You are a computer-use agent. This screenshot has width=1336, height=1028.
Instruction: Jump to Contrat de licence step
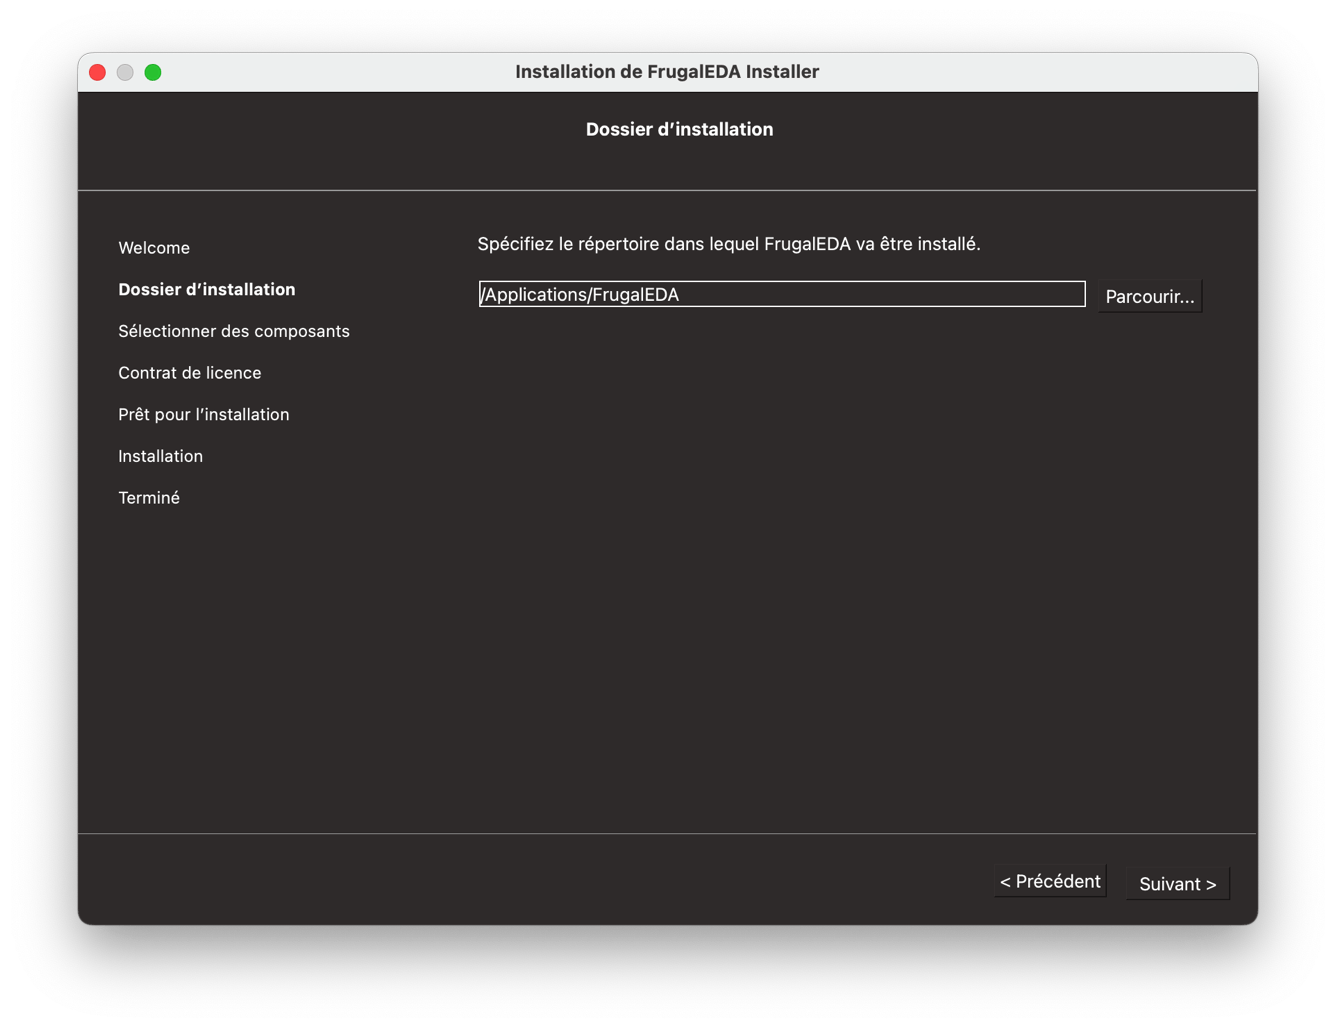coord(190,373)
